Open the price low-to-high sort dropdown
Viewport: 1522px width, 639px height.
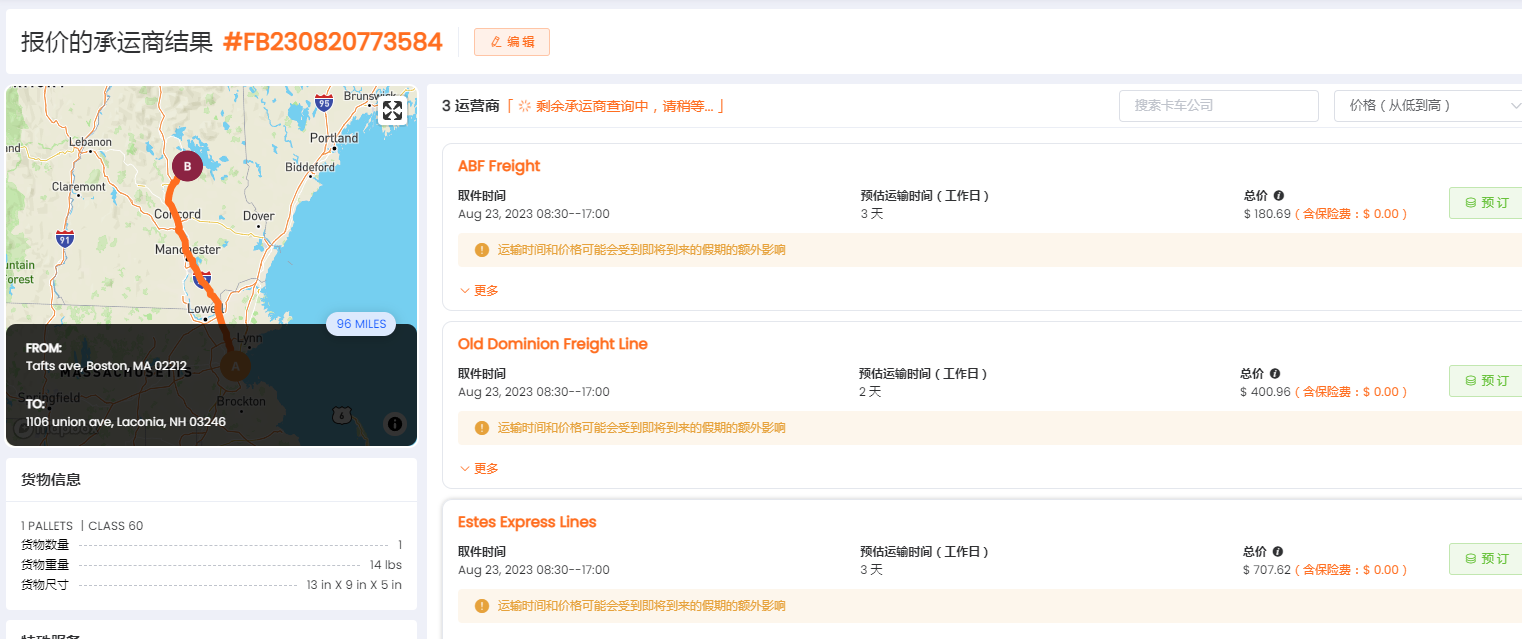(1428, 106)
